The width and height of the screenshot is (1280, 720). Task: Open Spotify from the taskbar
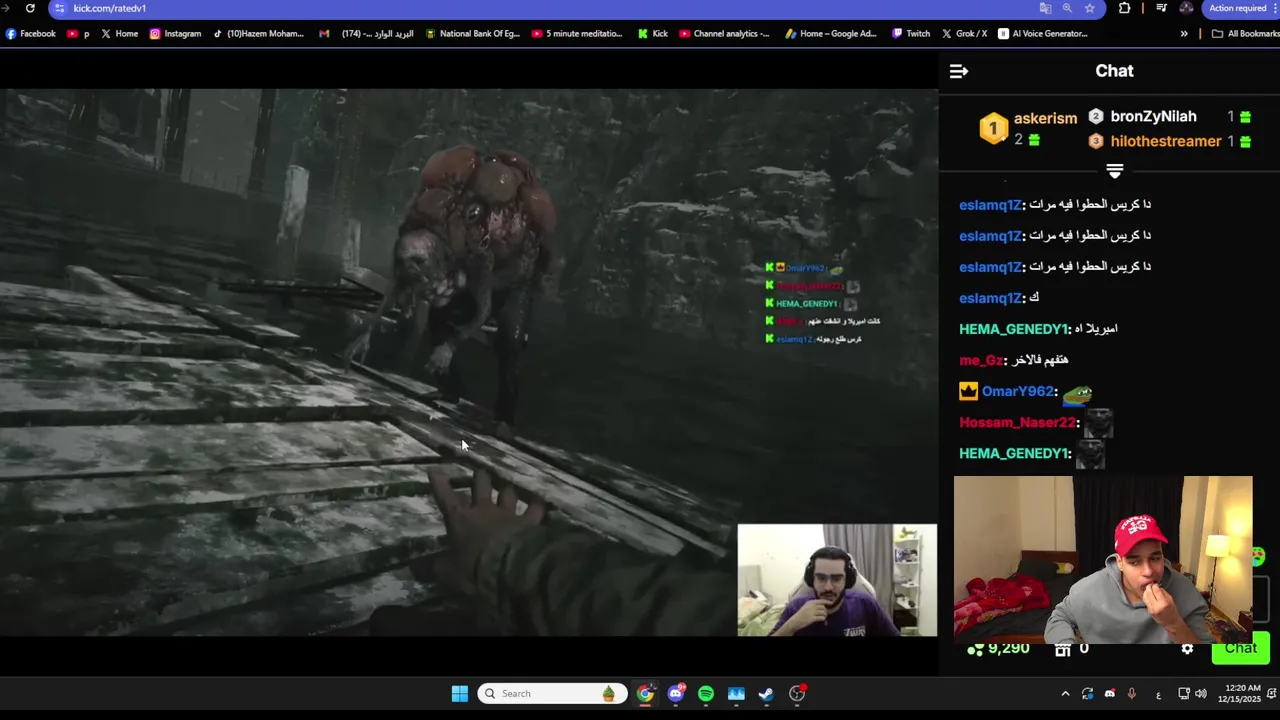pos(706,693)
